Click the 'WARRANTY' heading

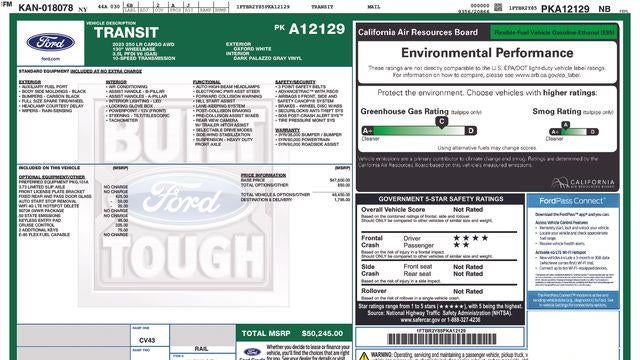(287, 130)
